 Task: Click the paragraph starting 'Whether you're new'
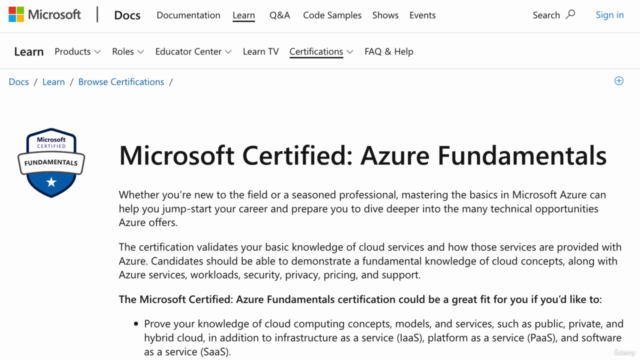(x=362, y=209)
